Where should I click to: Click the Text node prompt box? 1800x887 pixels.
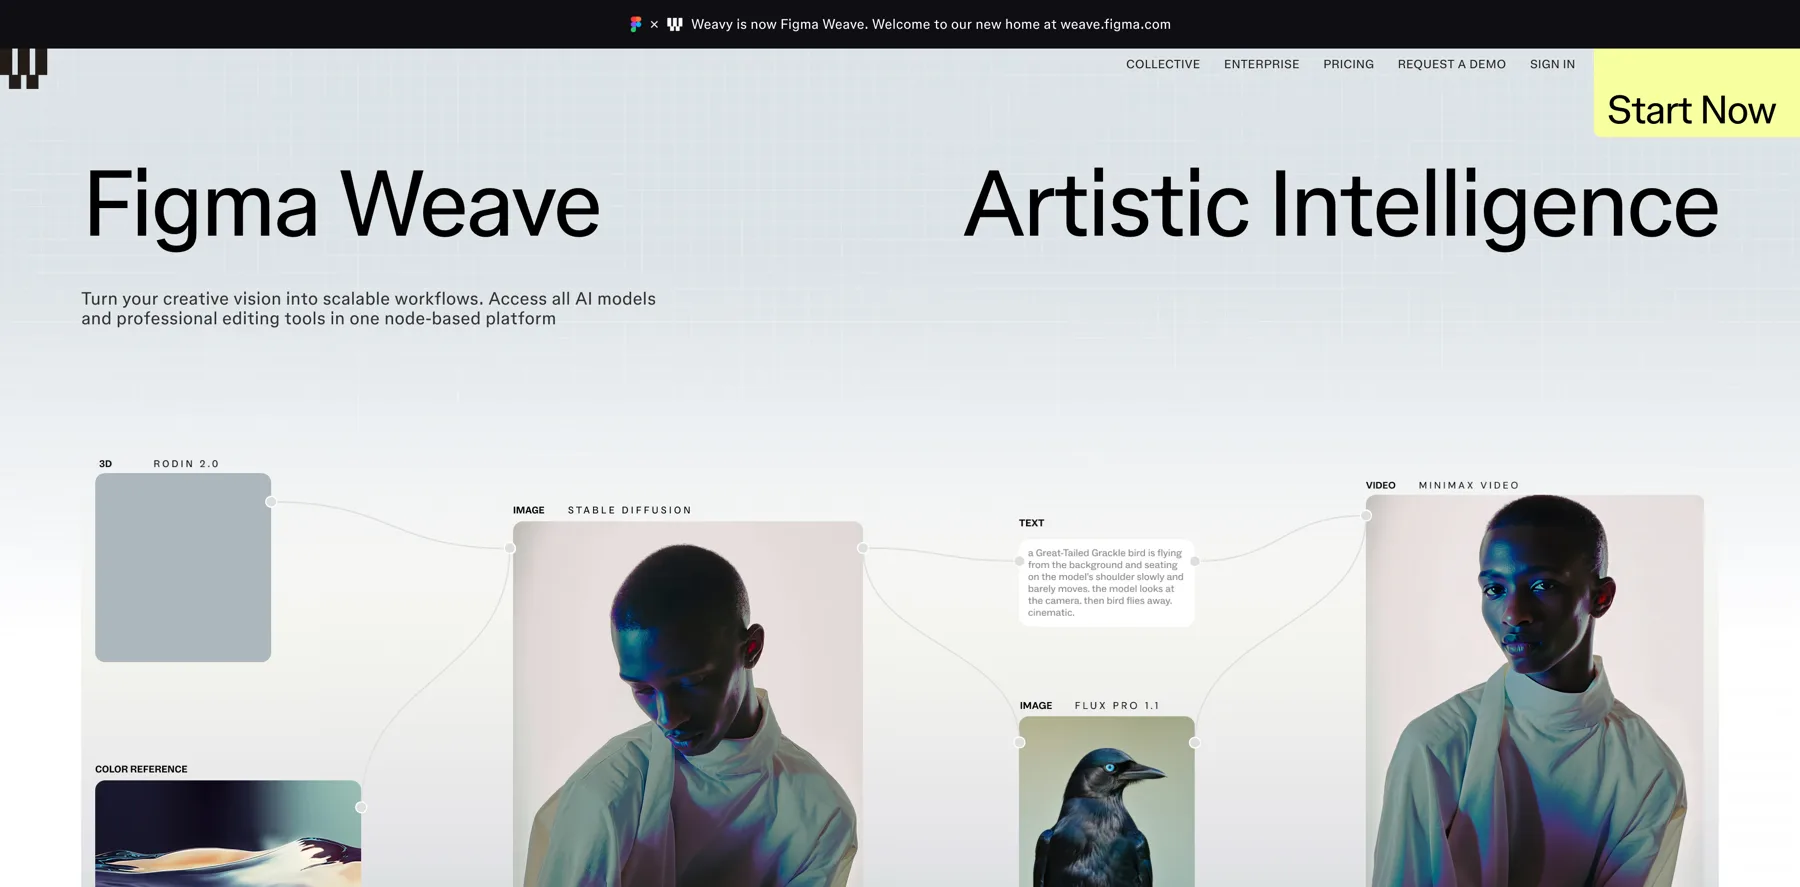click(x=1107, y=583)
